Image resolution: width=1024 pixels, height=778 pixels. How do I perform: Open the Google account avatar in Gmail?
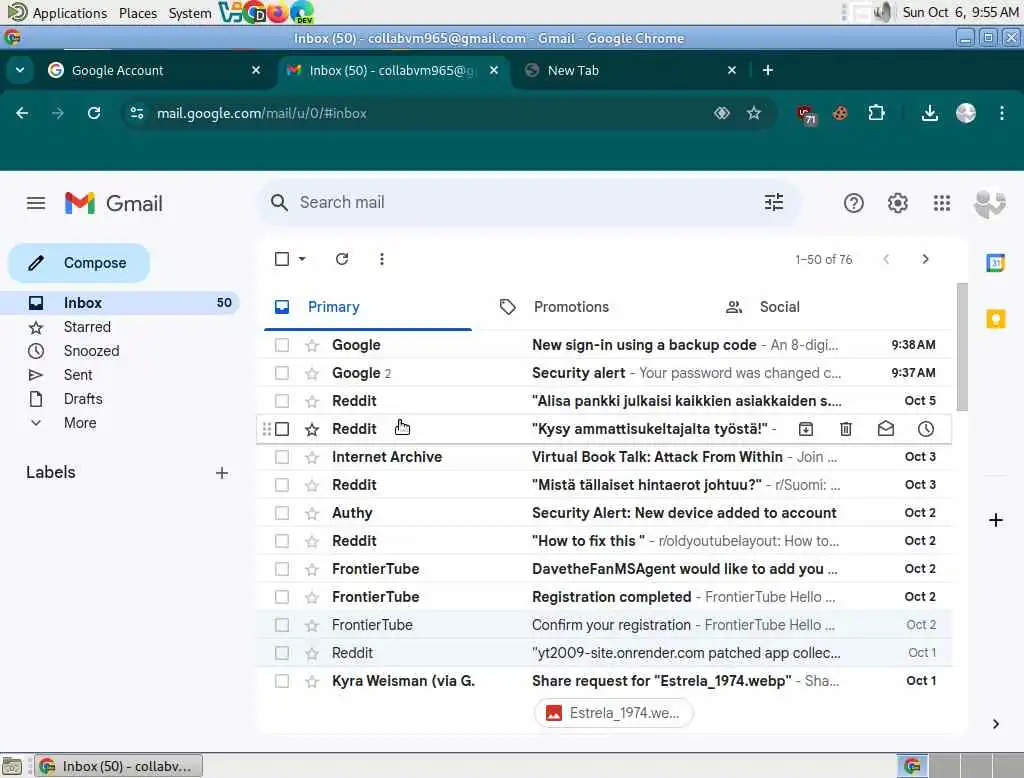click(989, 204)
